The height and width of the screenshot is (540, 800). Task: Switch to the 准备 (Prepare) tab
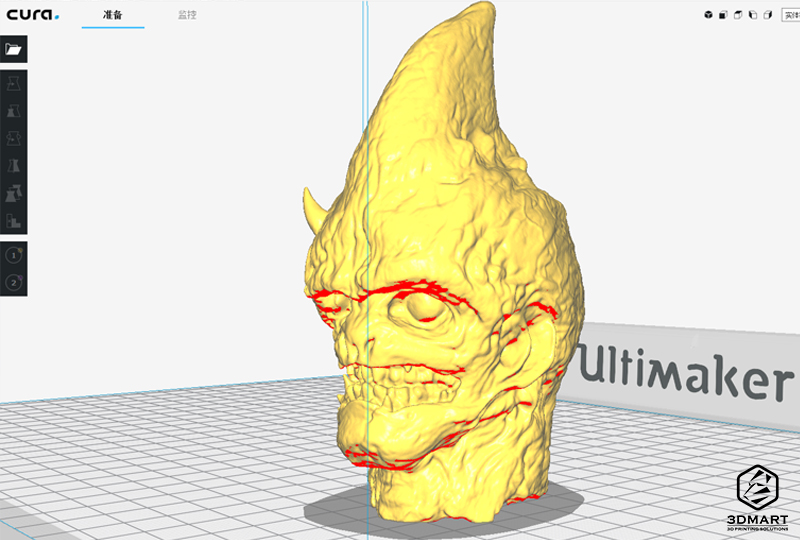tap(112, 15)
